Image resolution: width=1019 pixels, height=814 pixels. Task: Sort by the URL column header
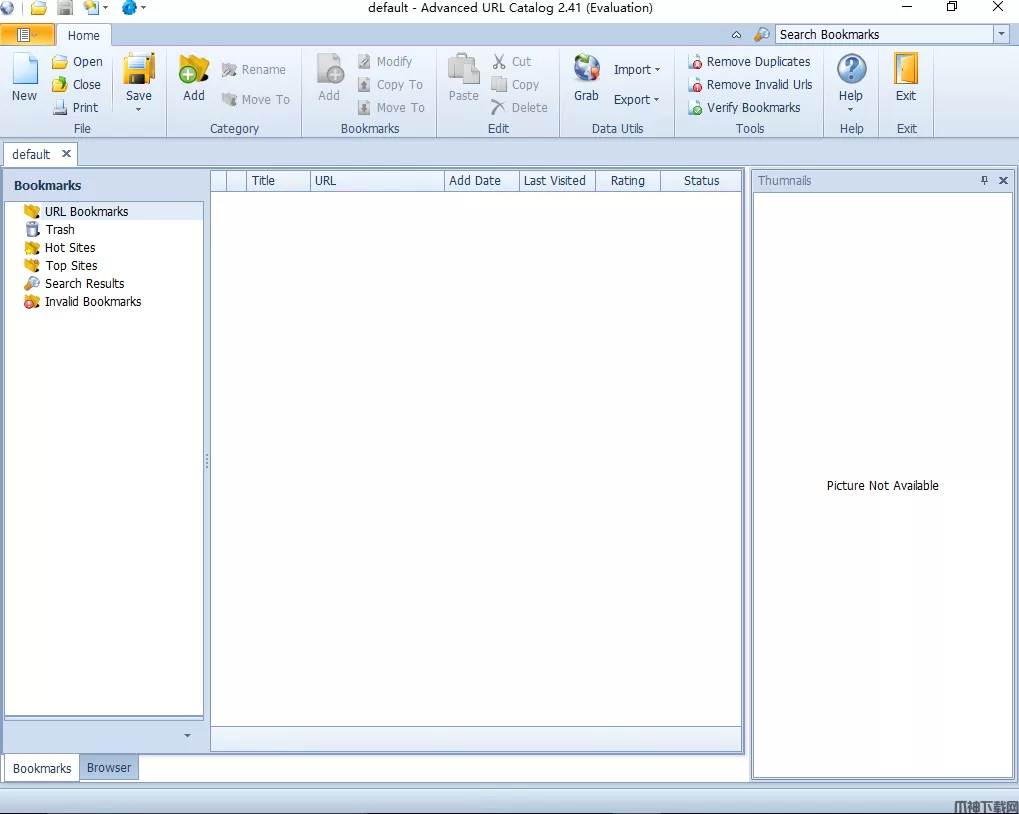pyautogui.click(x=377, y=181)
